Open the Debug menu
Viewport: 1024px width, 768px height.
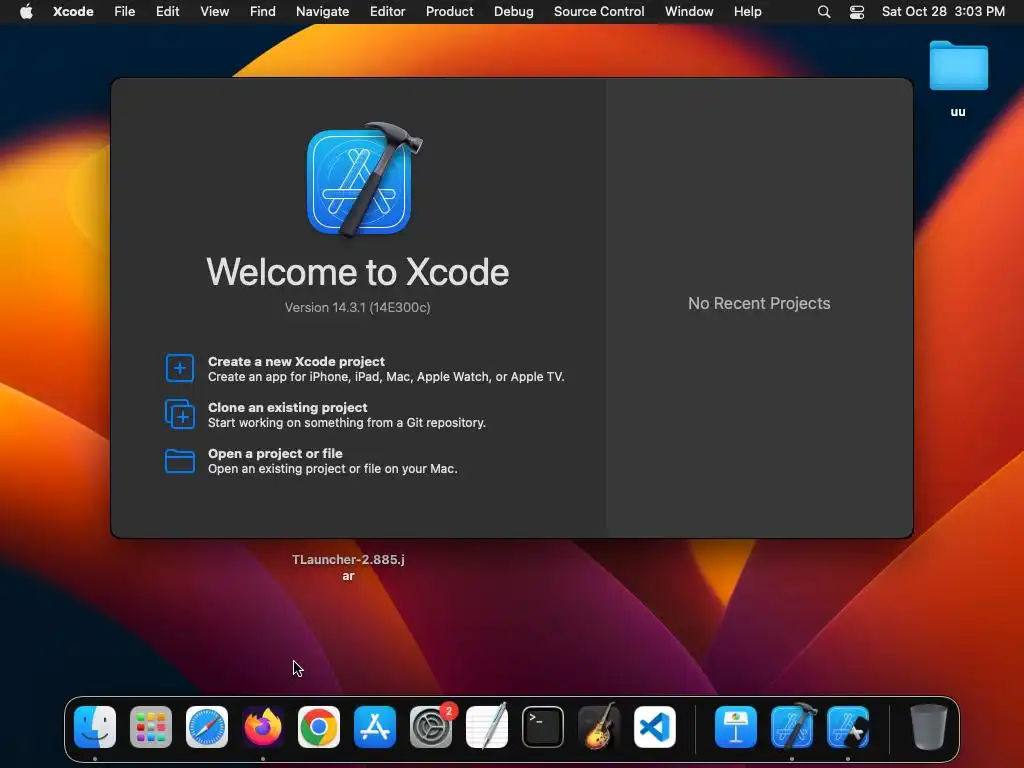pos(513,11)
